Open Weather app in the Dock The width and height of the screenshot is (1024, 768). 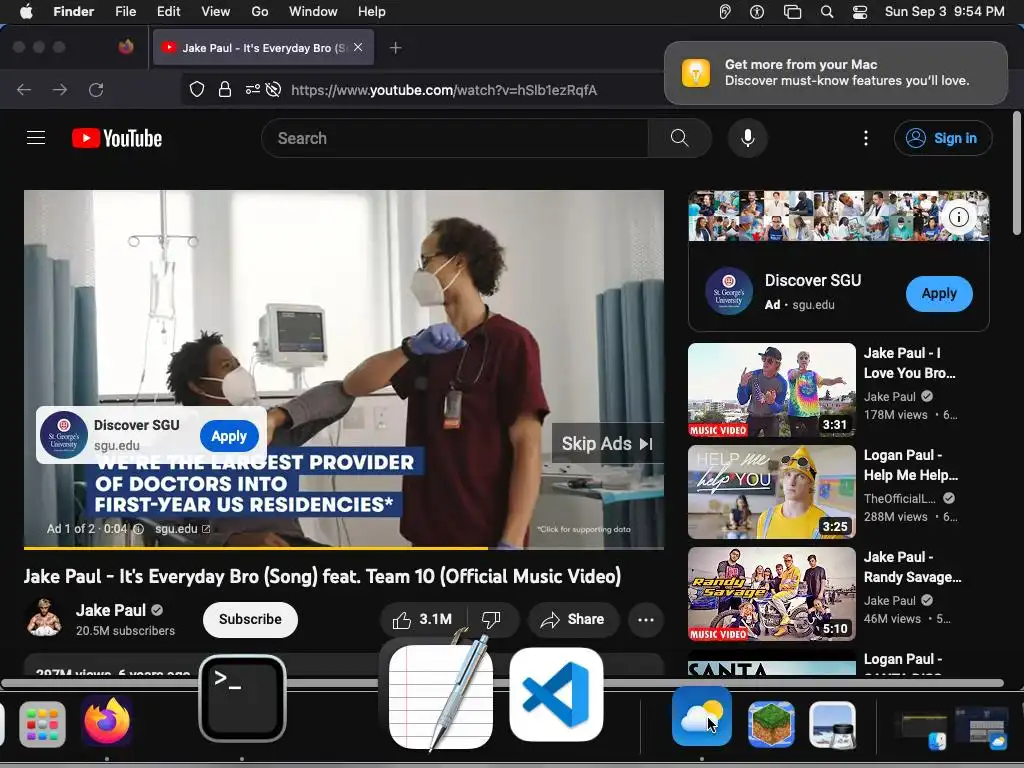701,716
